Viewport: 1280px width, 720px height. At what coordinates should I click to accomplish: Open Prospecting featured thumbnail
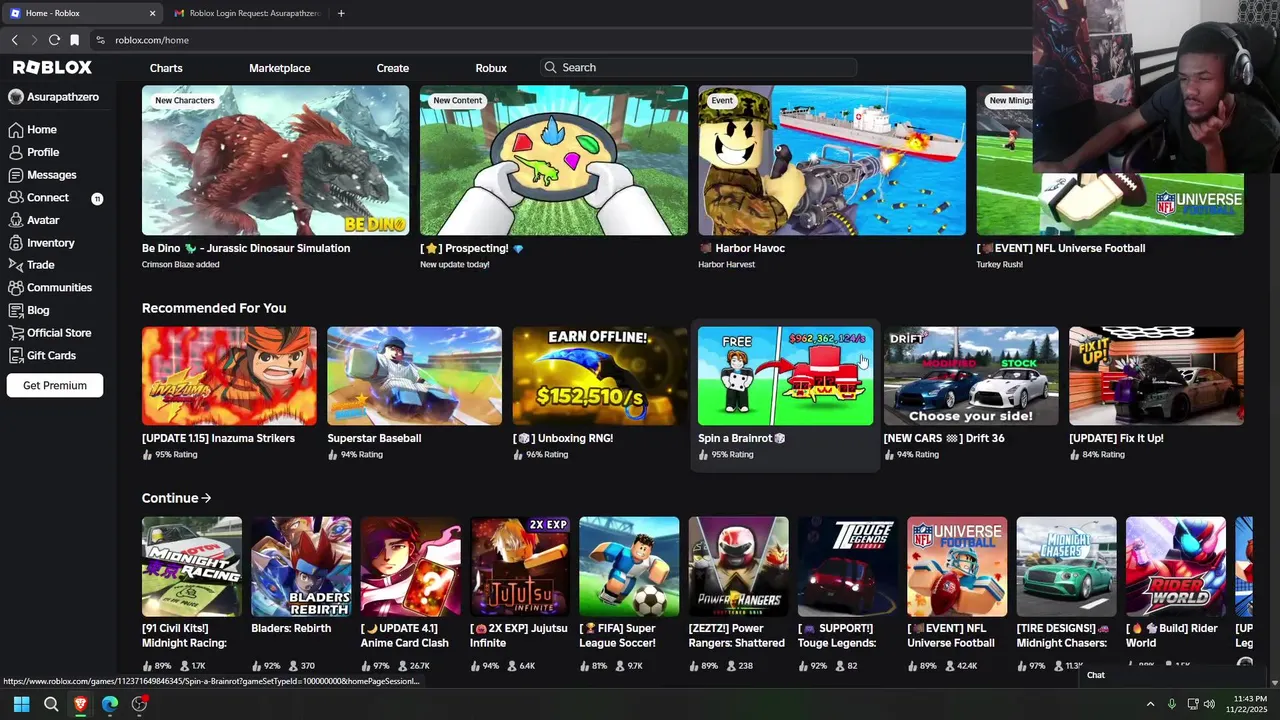coord(554,160)
